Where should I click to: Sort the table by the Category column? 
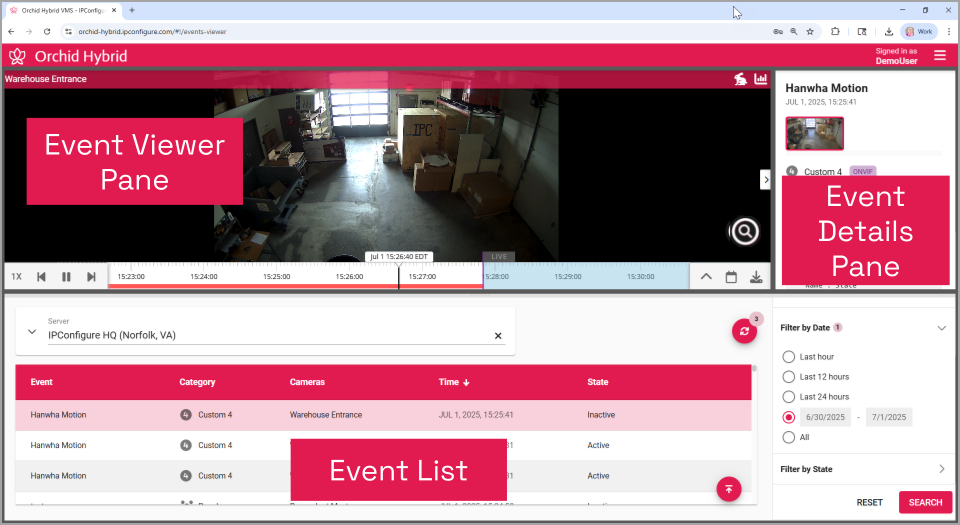(x=197, y=382)
